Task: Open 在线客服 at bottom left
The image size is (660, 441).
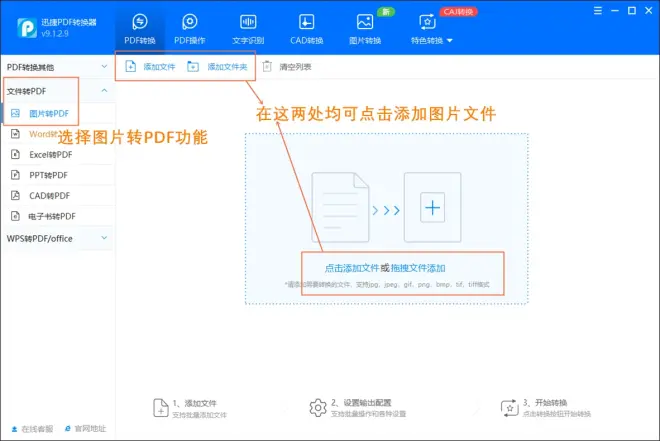Action: point(32,429)
